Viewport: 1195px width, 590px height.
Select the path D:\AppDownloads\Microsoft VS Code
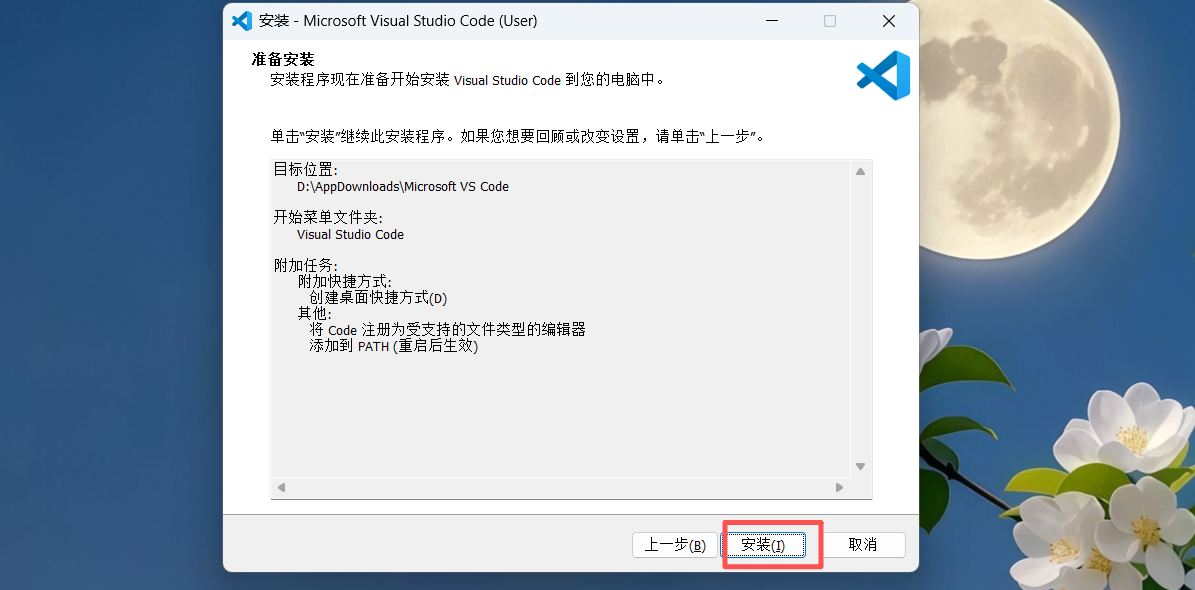tap(403, 187)
